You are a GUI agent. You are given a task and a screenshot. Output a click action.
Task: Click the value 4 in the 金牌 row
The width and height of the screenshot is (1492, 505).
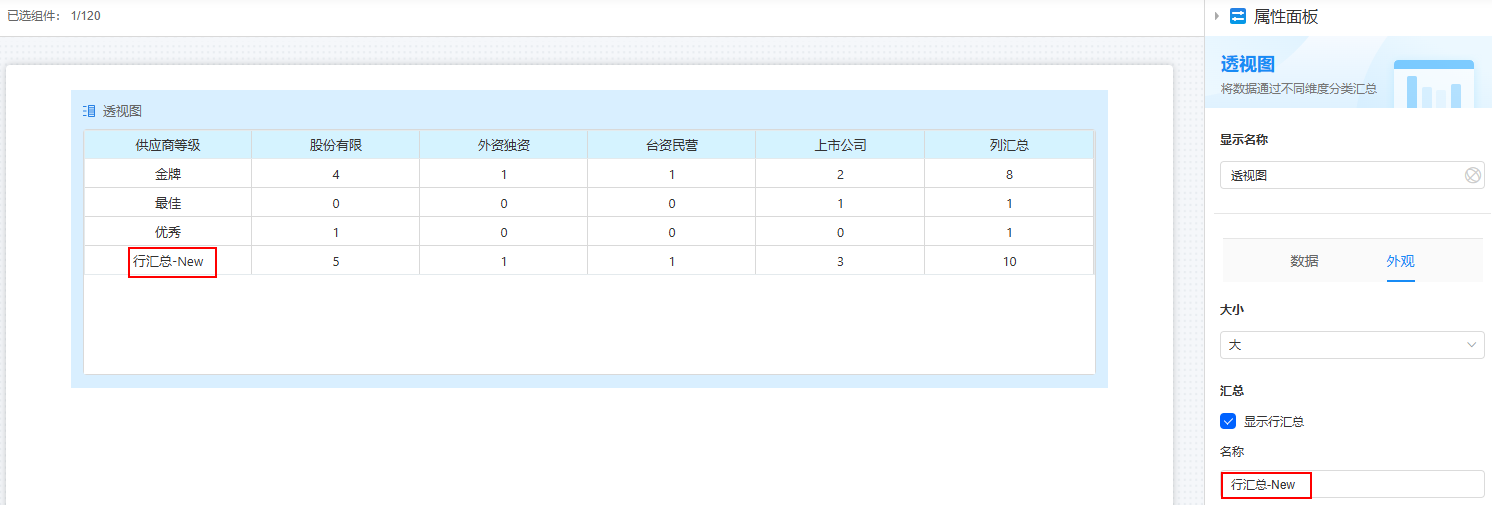click(336, 174)
